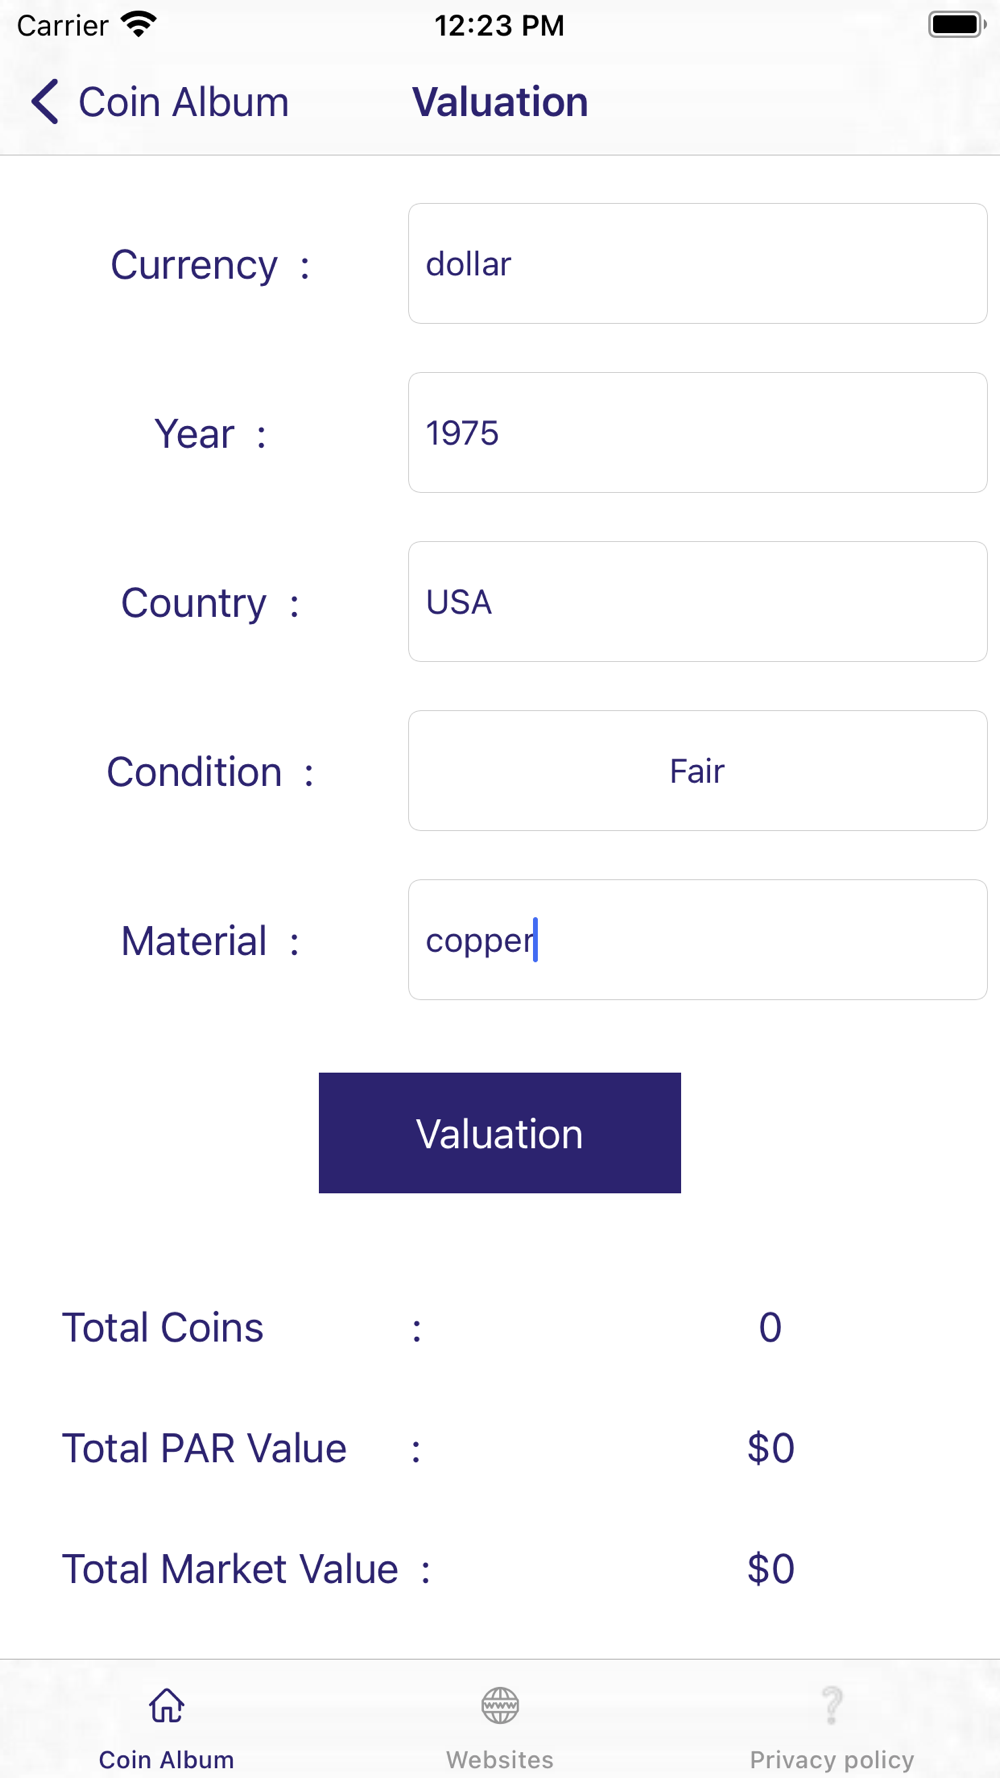This screenshot has width=1000, height=1778.
Task: Focus the Material field containing copper
Action: (x=698, y=940)
